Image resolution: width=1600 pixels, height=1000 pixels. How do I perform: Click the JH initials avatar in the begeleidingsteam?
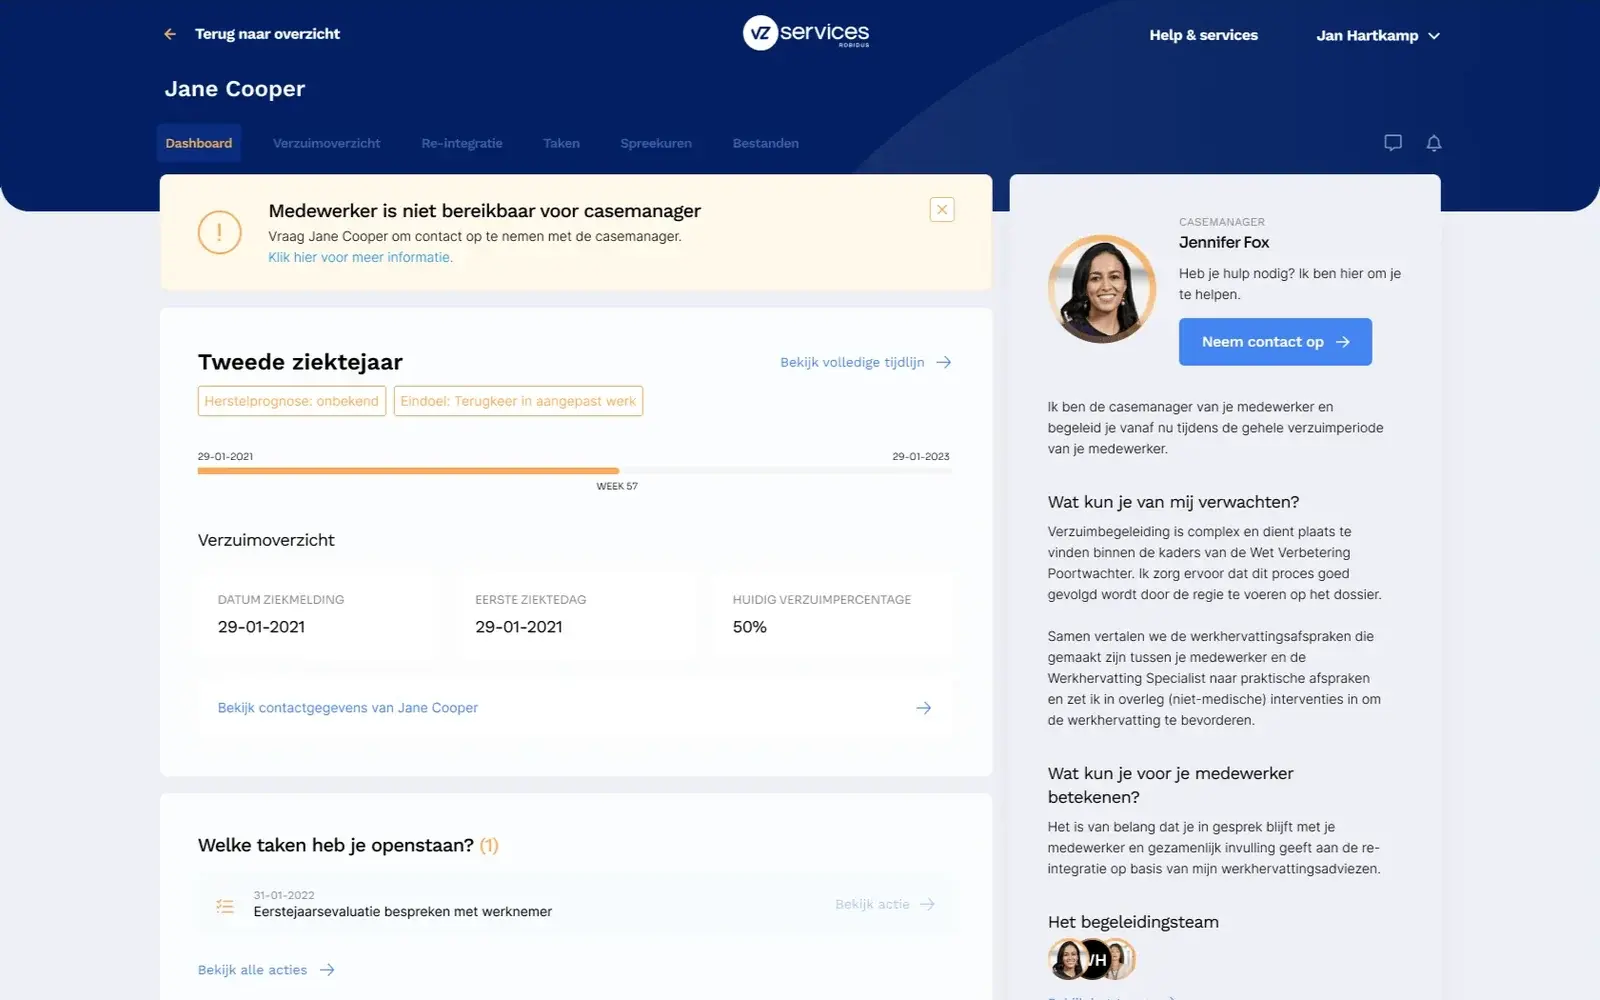click(1095, 960)
